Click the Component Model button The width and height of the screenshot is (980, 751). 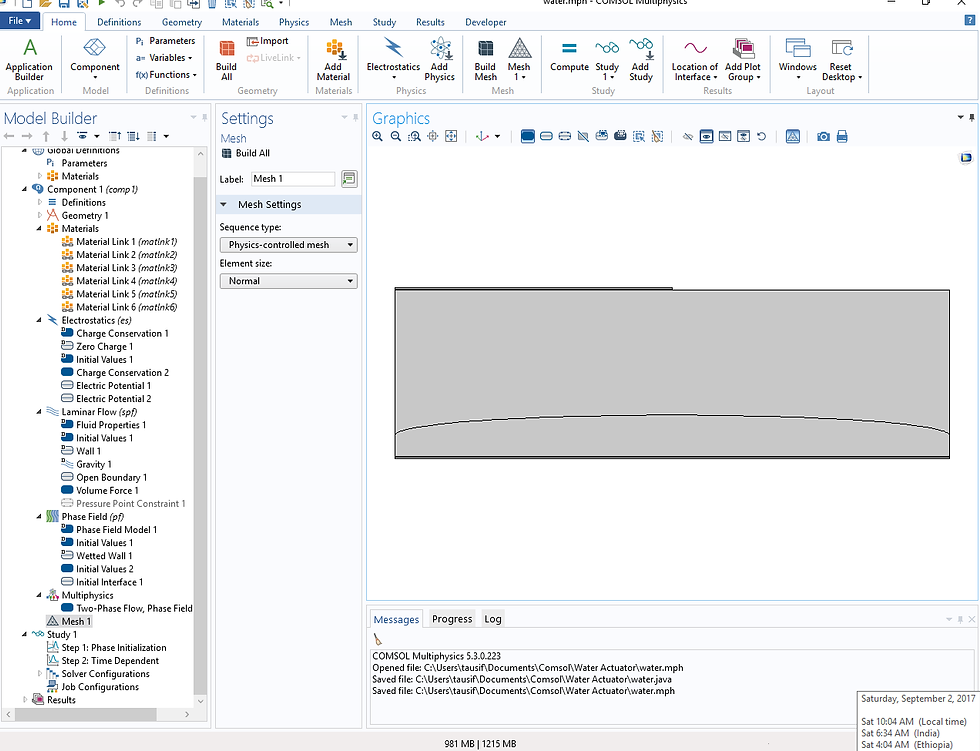click(95, 59)
